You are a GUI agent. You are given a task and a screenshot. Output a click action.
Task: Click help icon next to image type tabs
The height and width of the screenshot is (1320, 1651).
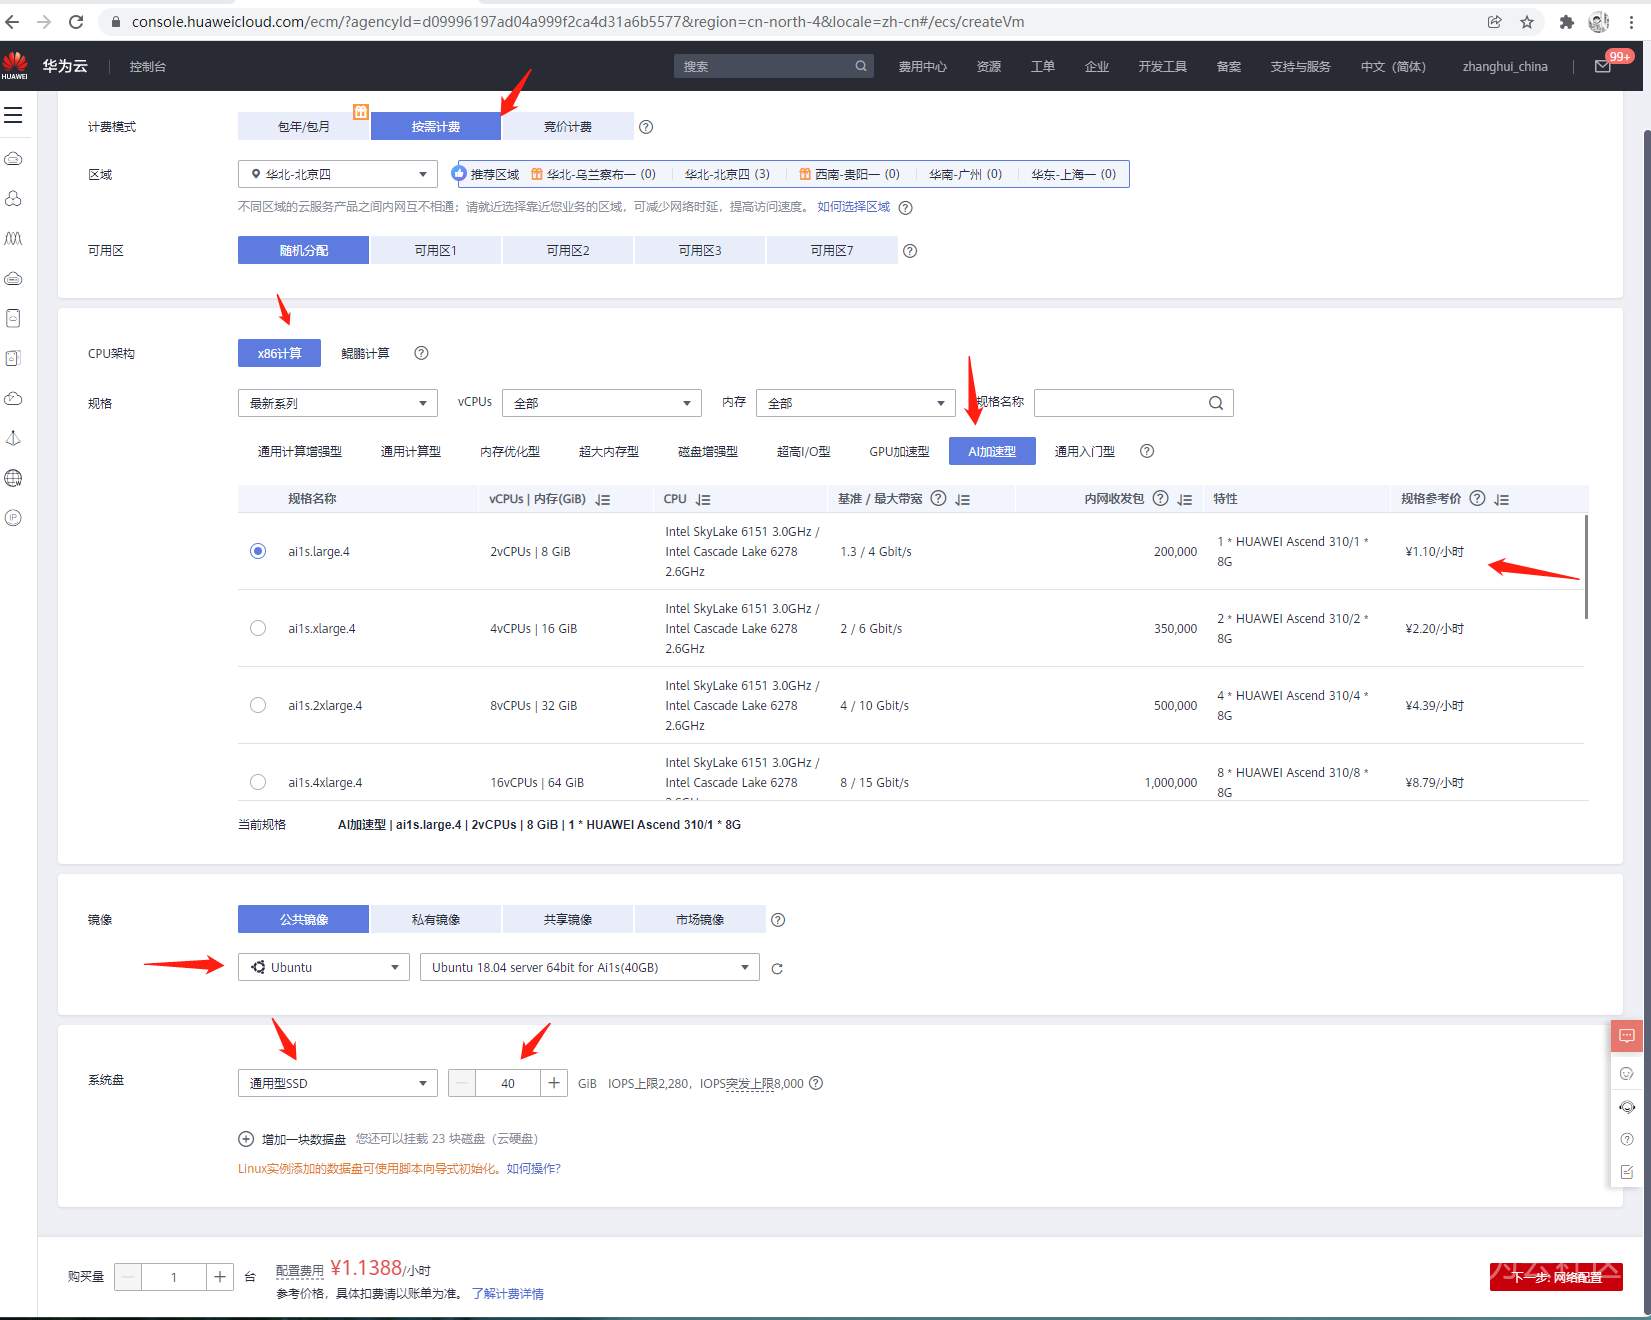(778, 920)
